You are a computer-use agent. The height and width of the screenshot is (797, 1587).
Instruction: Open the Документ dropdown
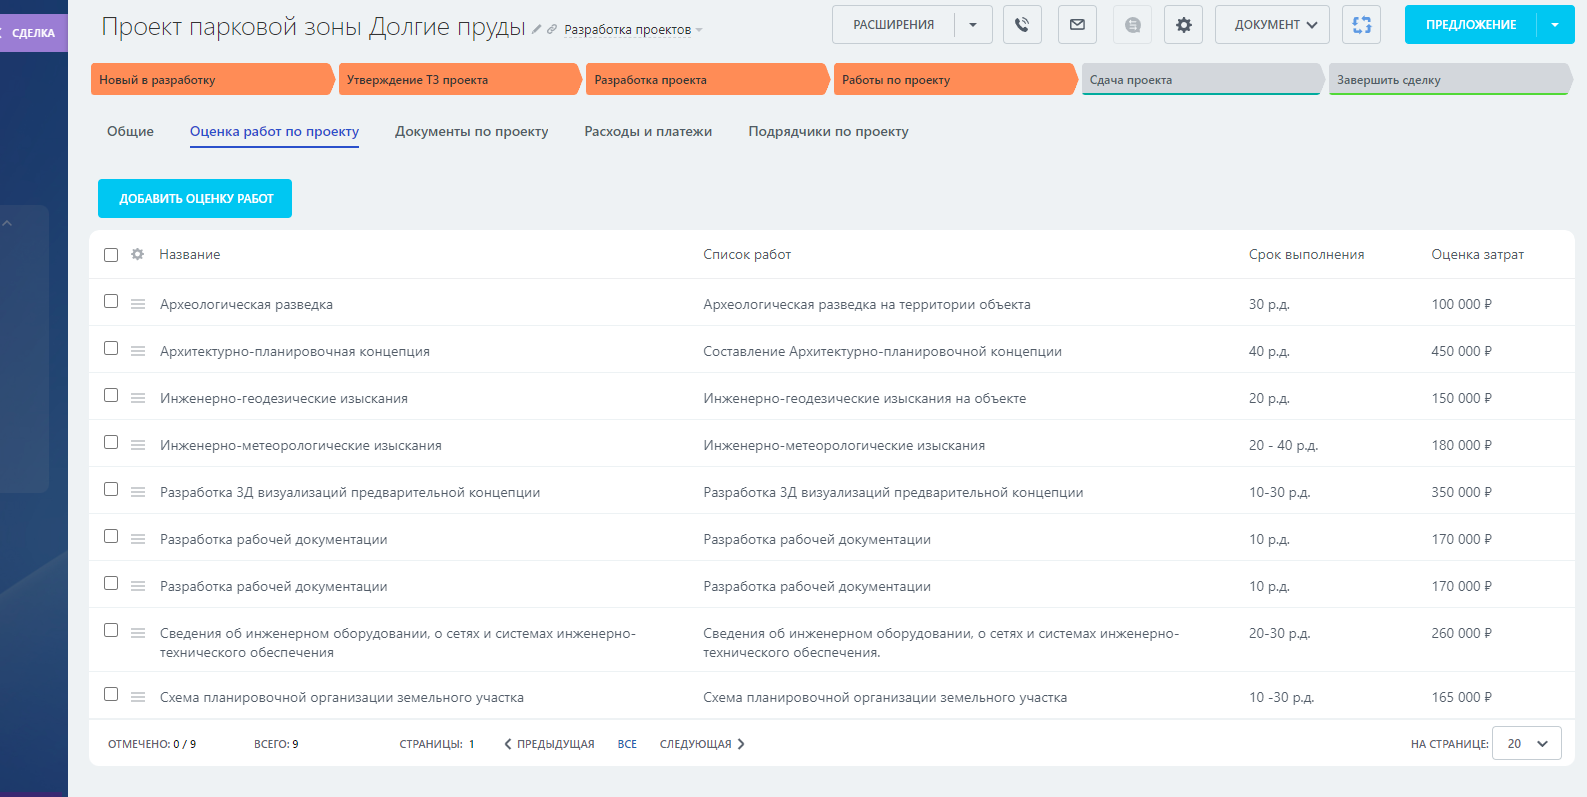pos(1272,25)
